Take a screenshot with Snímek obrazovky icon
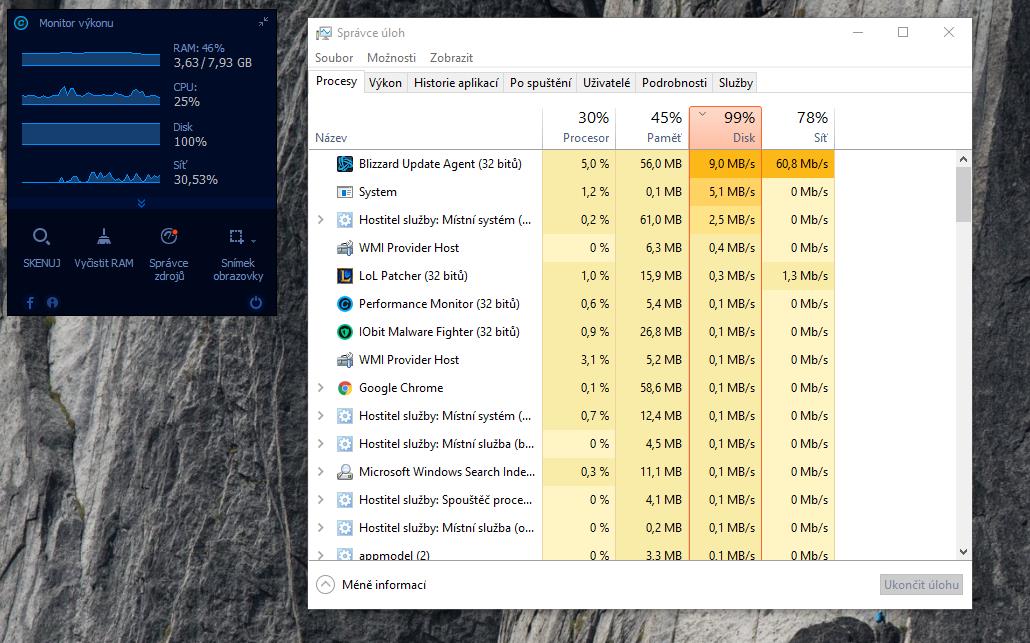This screenshot has width=1030, height=643. 236,237
